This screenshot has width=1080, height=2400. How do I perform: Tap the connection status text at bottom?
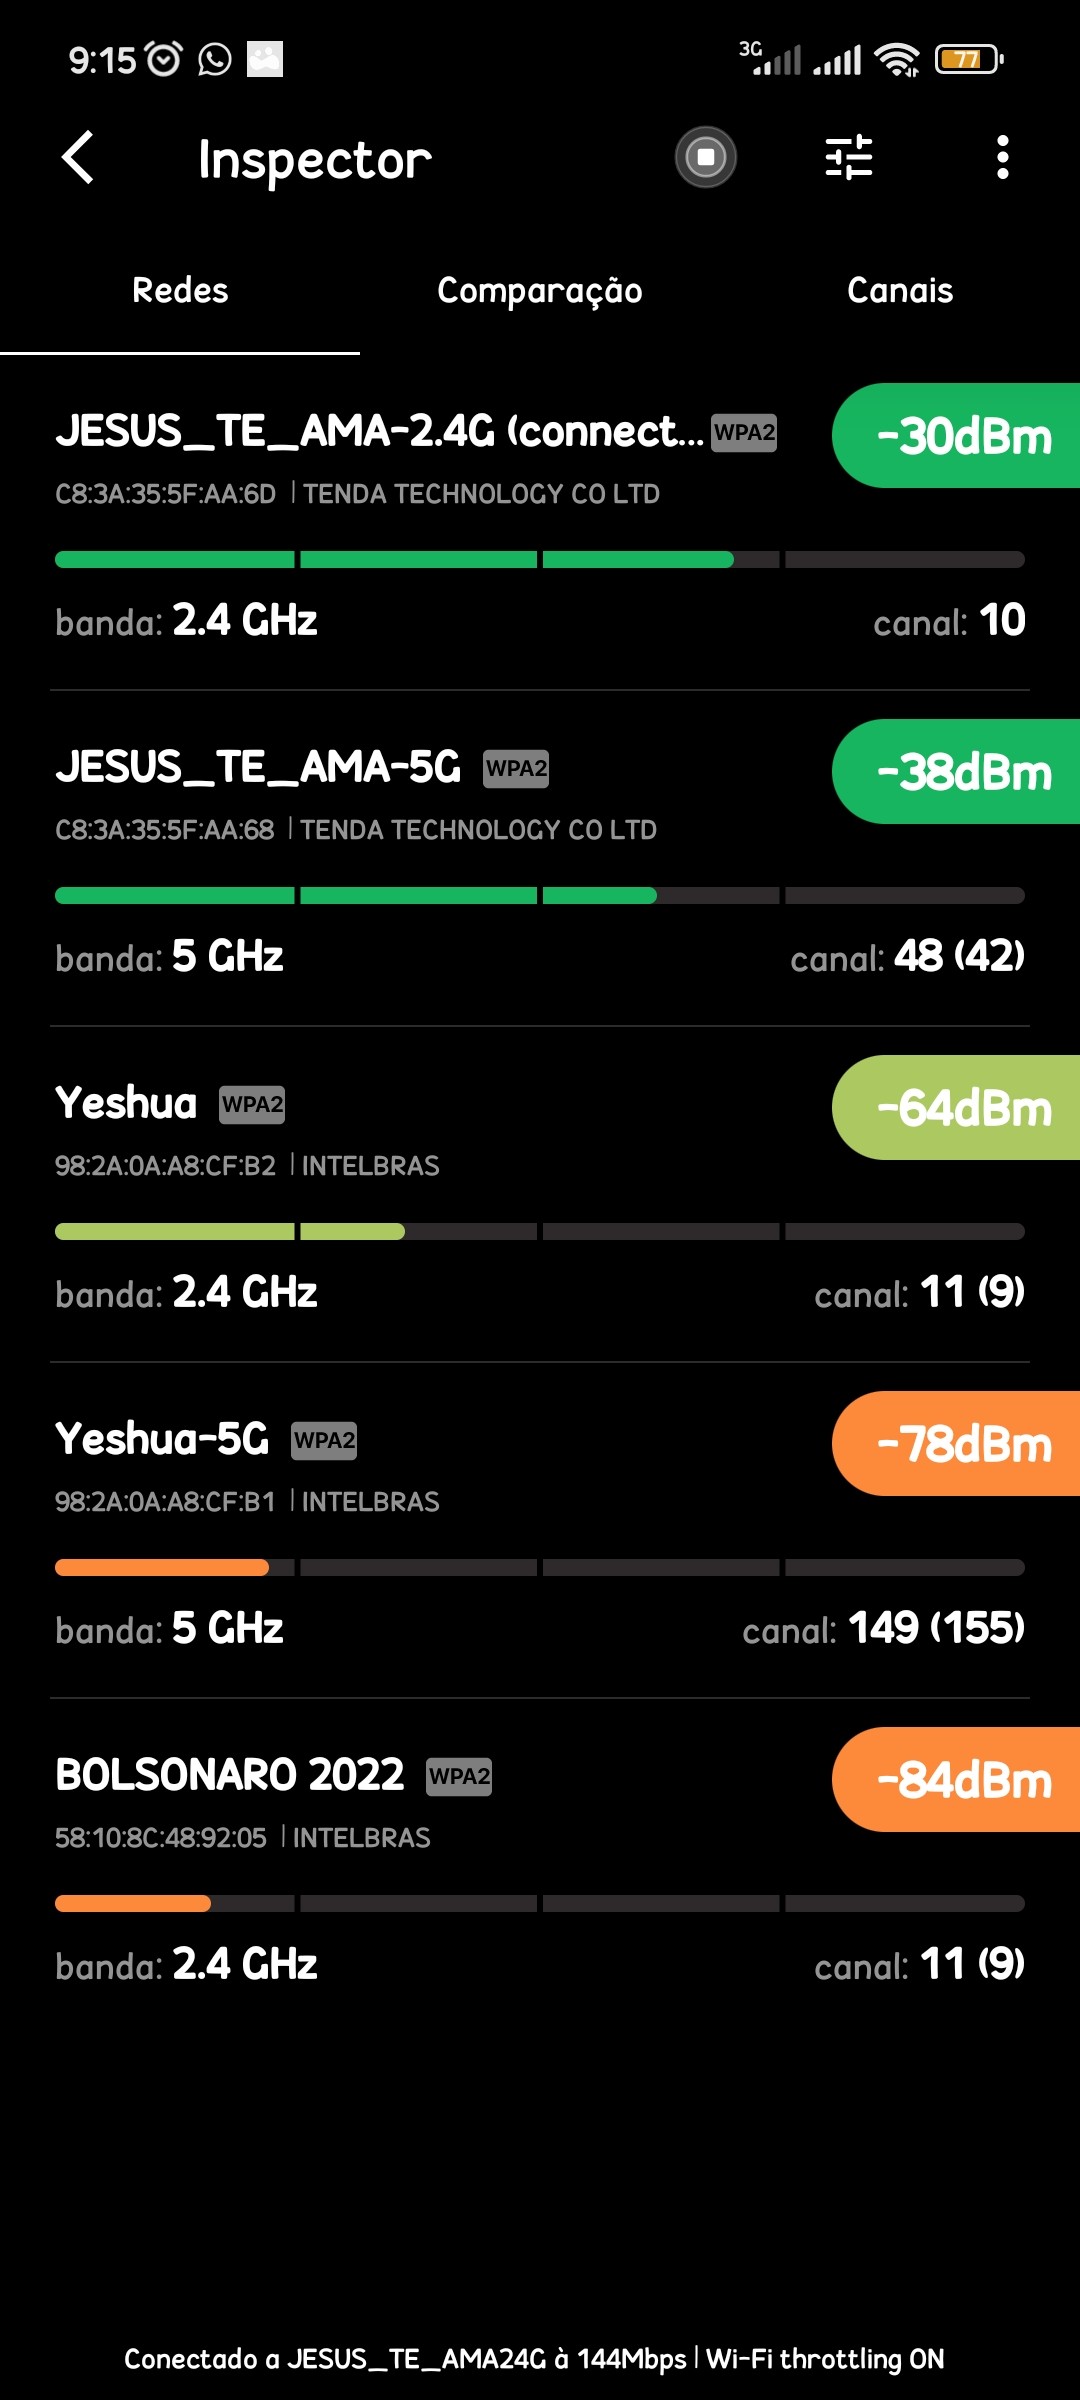(534, 2359)
